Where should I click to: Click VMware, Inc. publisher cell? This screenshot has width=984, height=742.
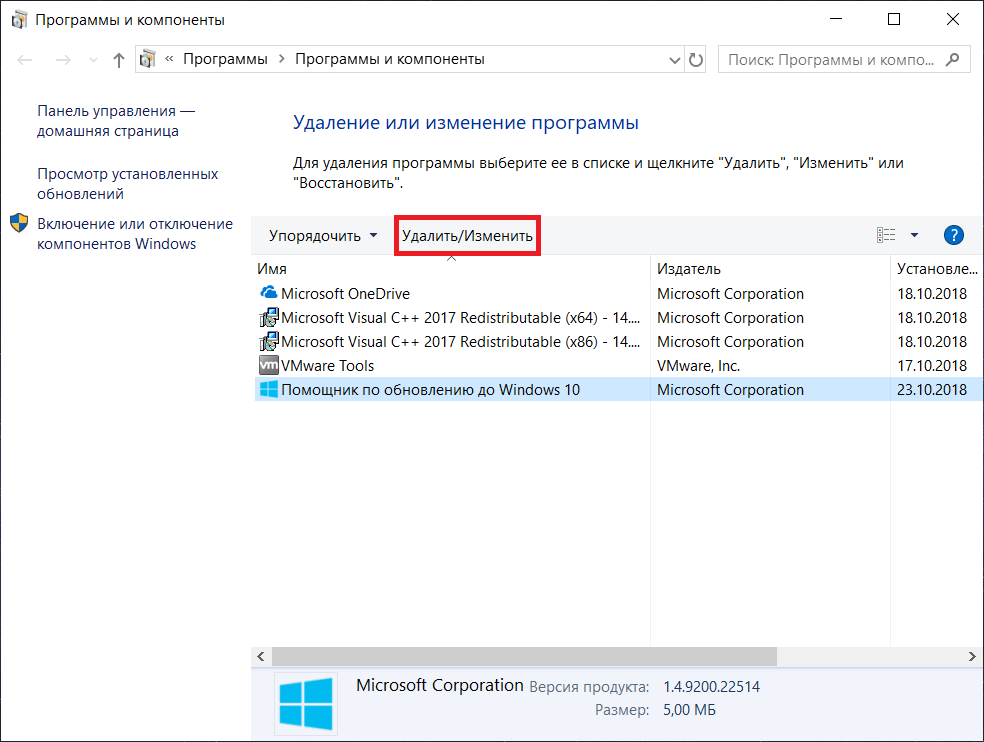point(698,365)
